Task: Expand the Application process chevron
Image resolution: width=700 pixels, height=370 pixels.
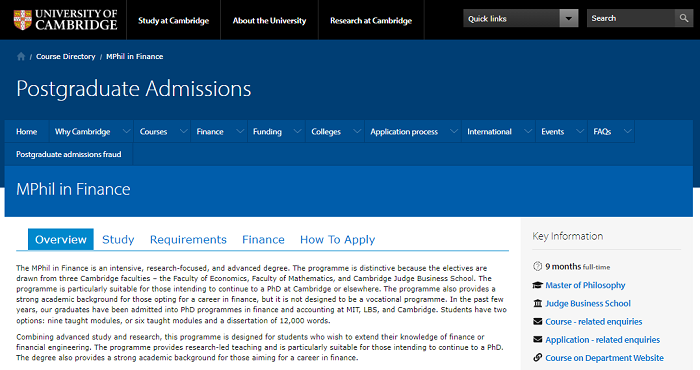Action: (454, 131)
